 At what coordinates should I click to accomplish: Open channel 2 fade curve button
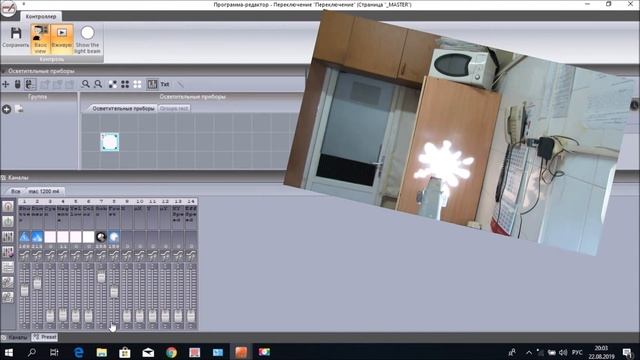coord(37,255)
